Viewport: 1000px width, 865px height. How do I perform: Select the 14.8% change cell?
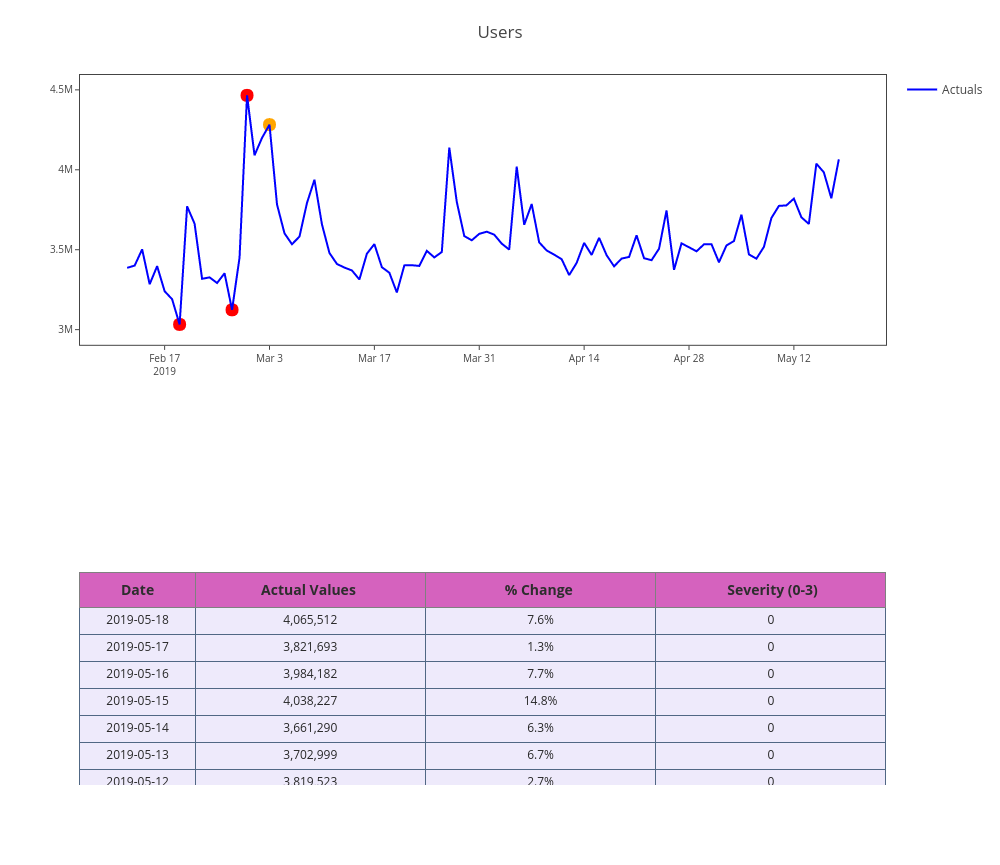coord(540,701)
